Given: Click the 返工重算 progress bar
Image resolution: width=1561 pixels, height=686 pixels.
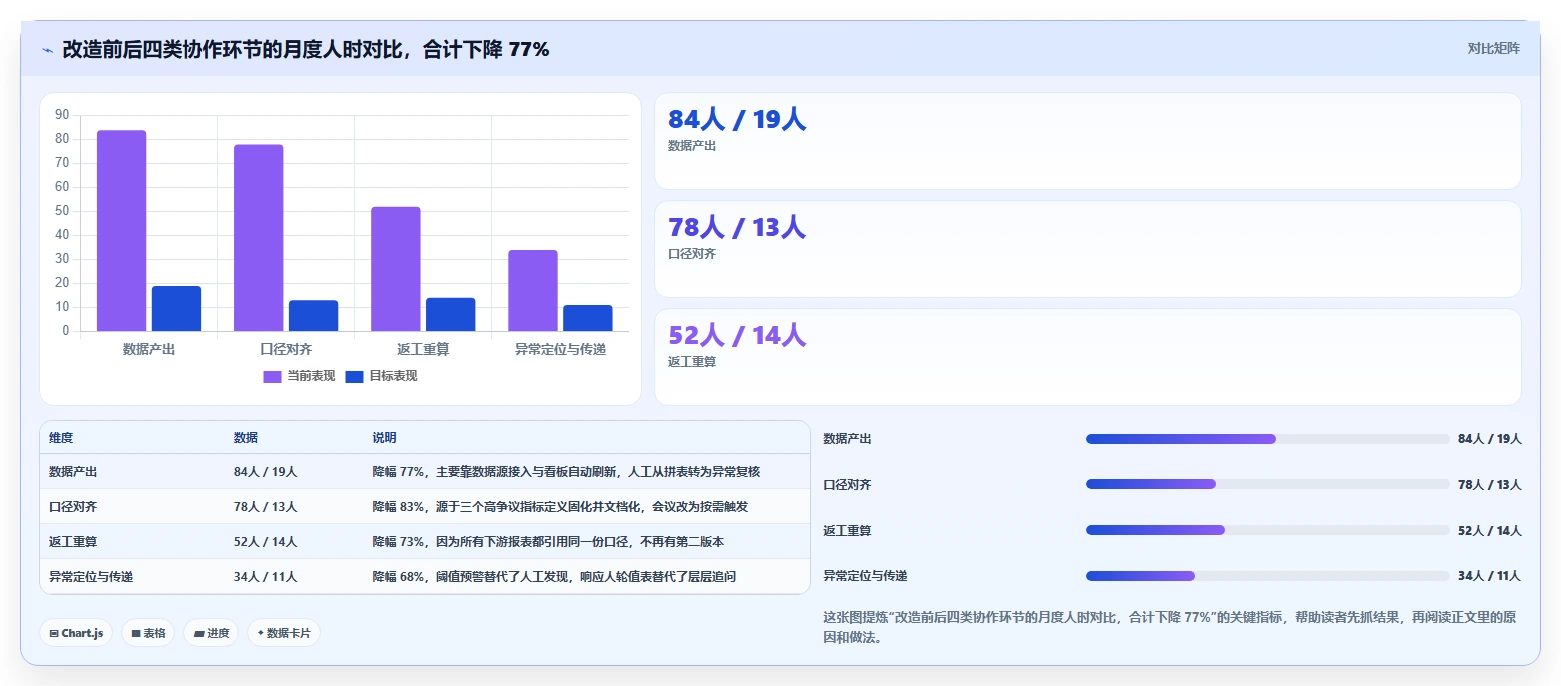Looking at the screenshot, I should coord(1267,530).
